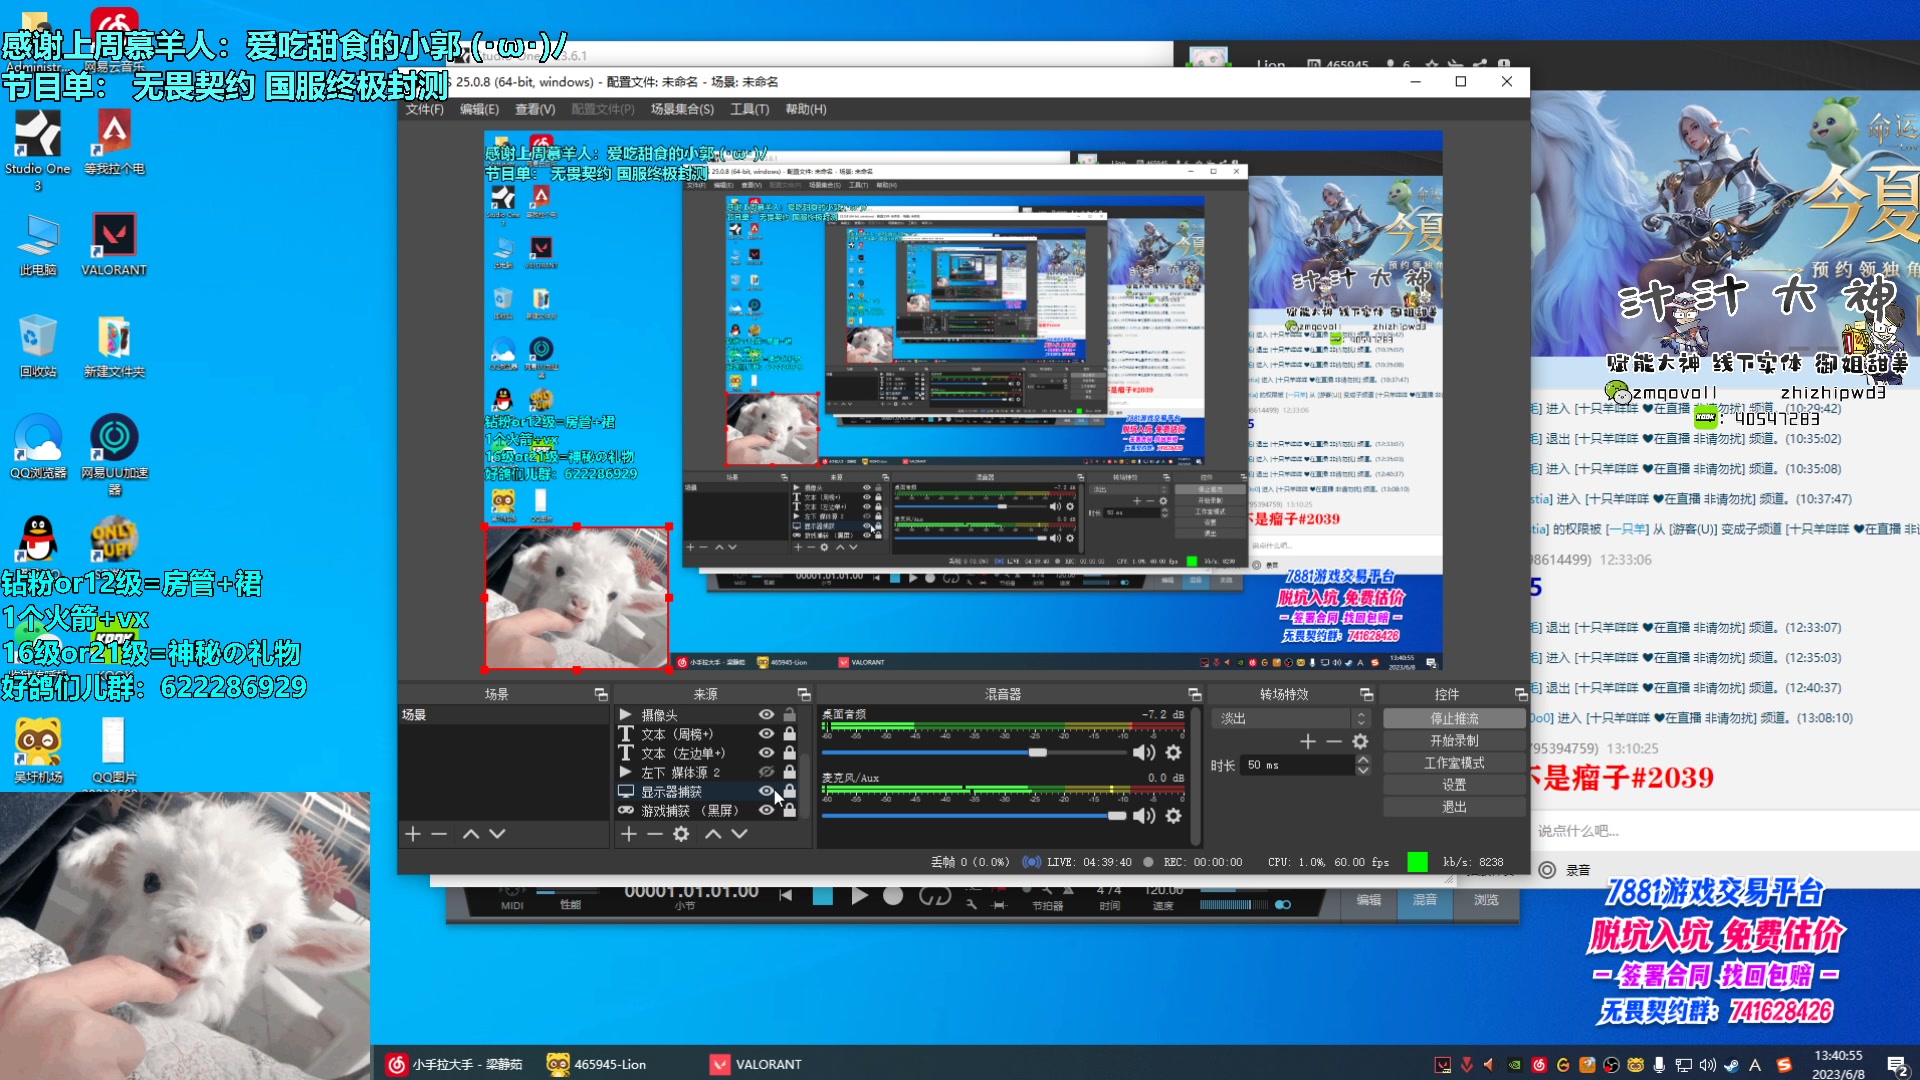Enable 工作室模式 studio mode
The image size is (1920, 1080).
pyautogui.click(x=1454, y=762)
